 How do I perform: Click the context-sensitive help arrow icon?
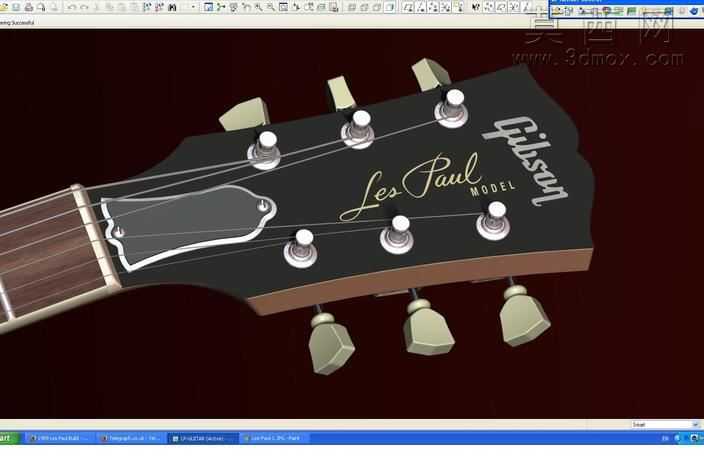click(x=476, y=7)
